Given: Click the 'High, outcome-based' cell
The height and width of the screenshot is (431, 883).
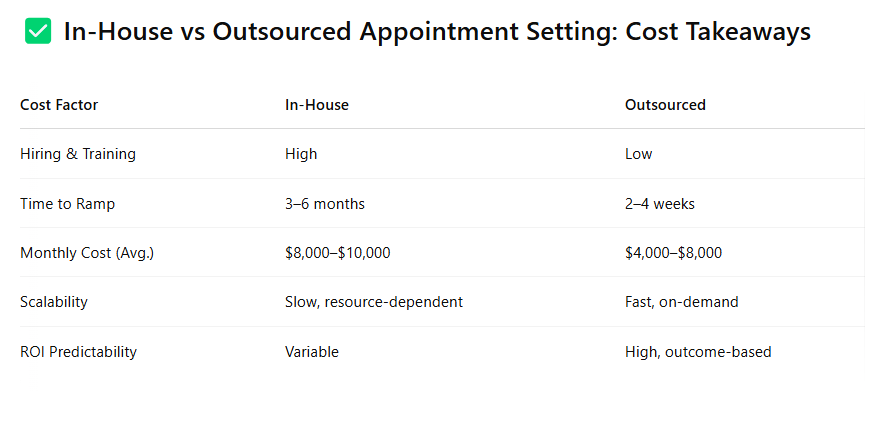Looking at the screenshot, I should click(x=698, y=352).
